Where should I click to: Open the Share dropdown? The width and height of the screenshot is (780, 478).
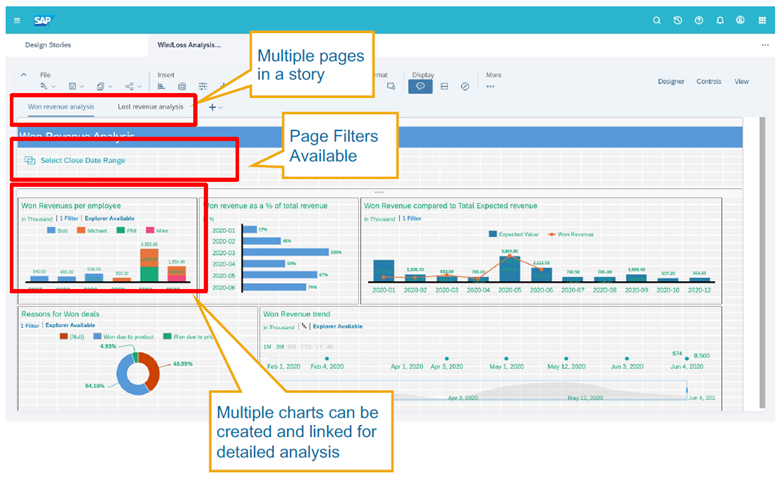[x=133, y=87]
